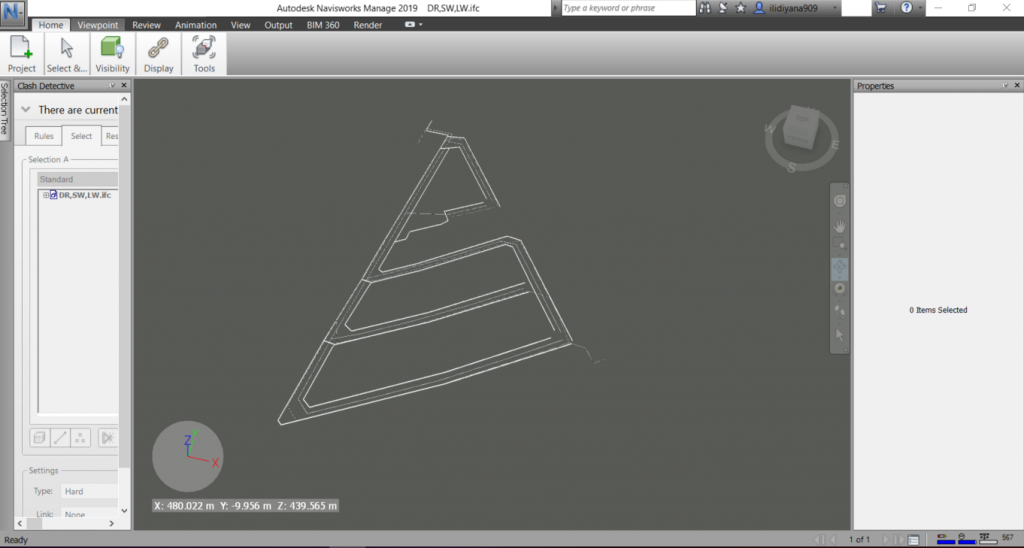The width and height of the screenshot is (1024, 548).
Task: Click the Subscription Center satellite icon
Action: tap(723, 8)
